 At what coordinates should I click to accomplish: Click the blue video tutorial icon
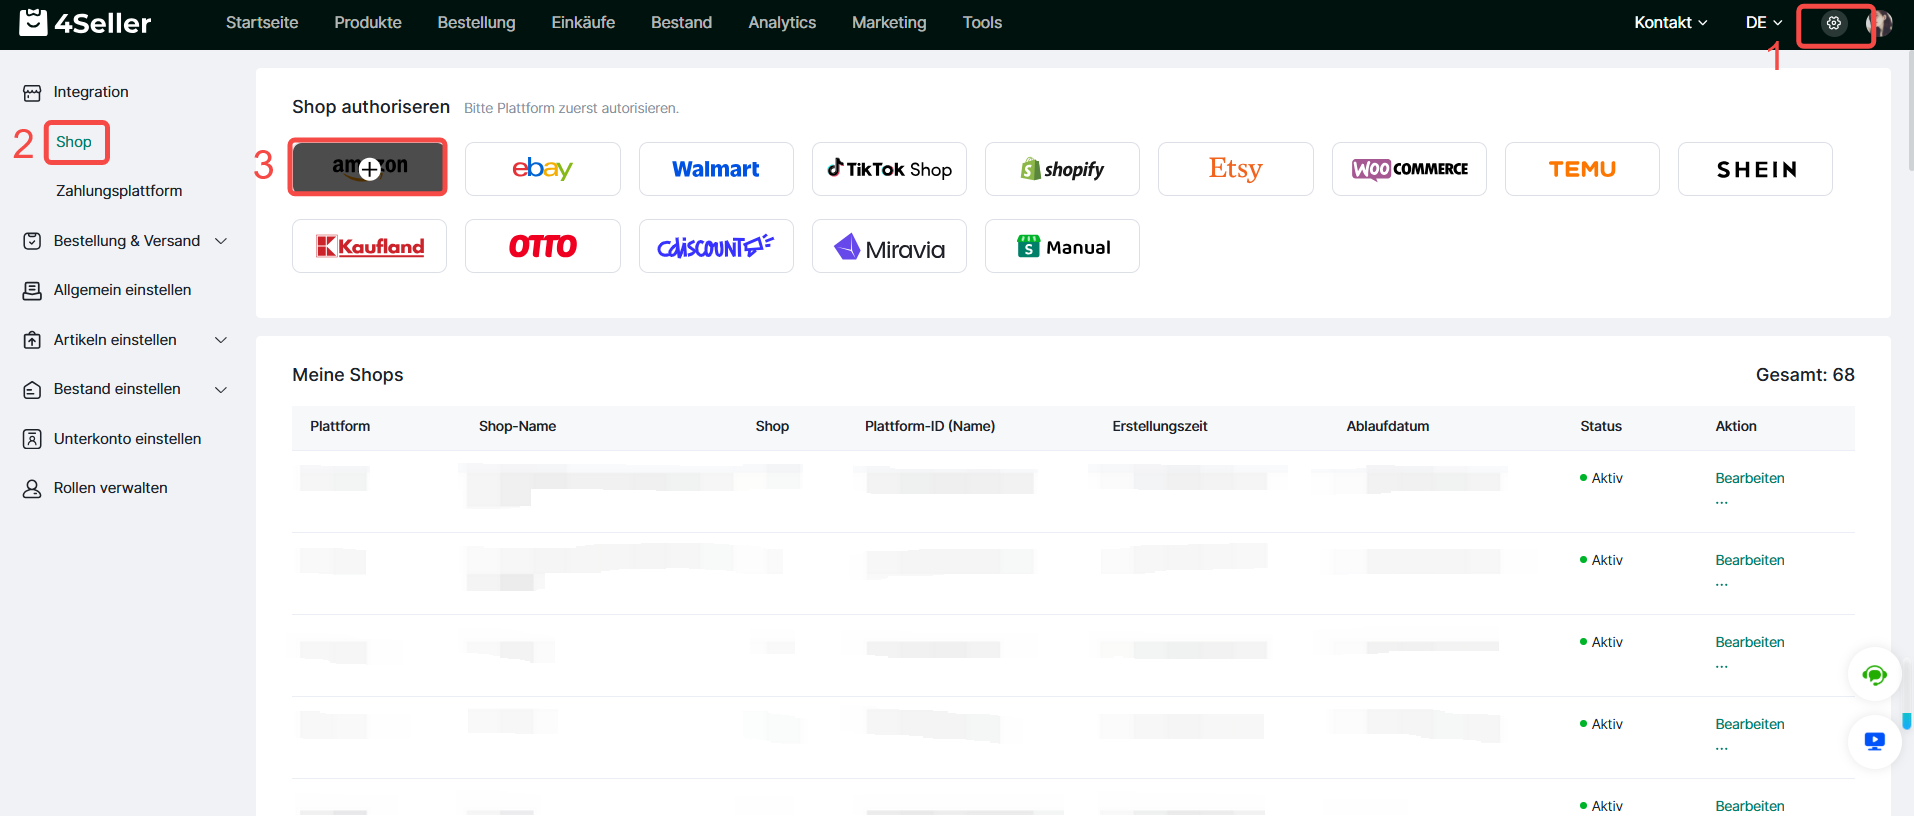pyautogui.click(x=1874, y=741)
